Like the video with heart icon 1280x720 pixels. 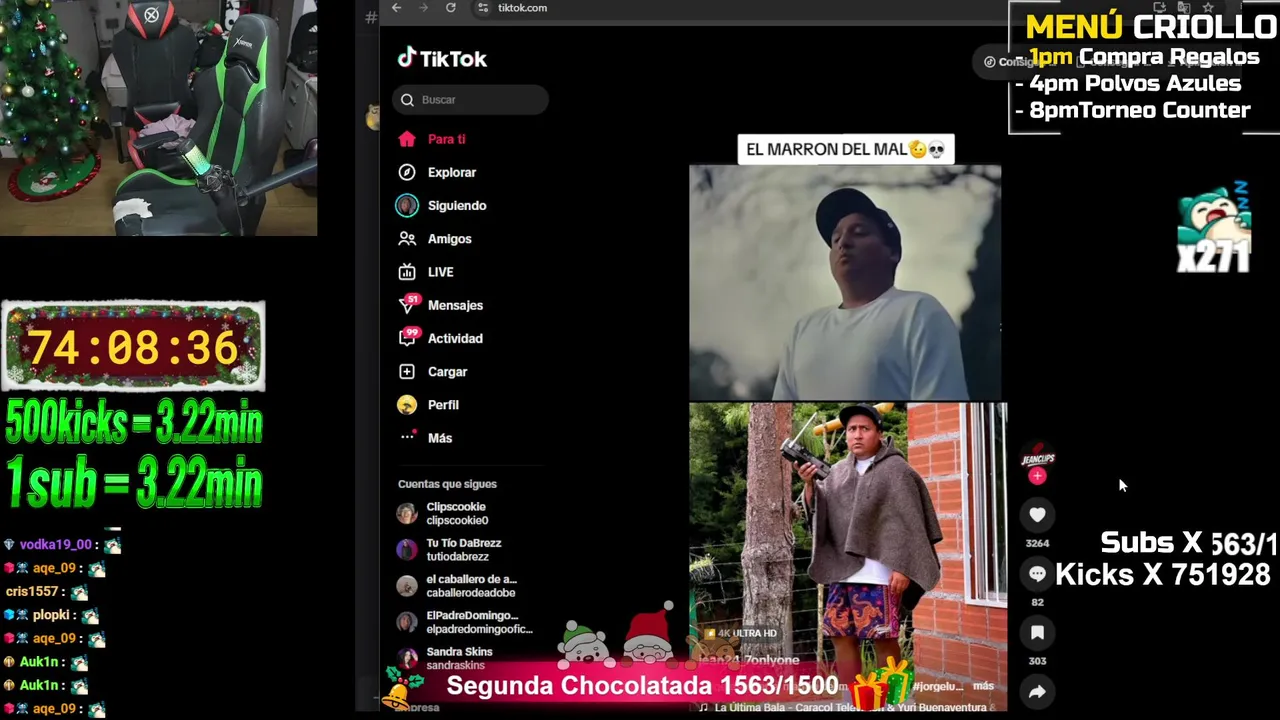tap(1037, 515)
